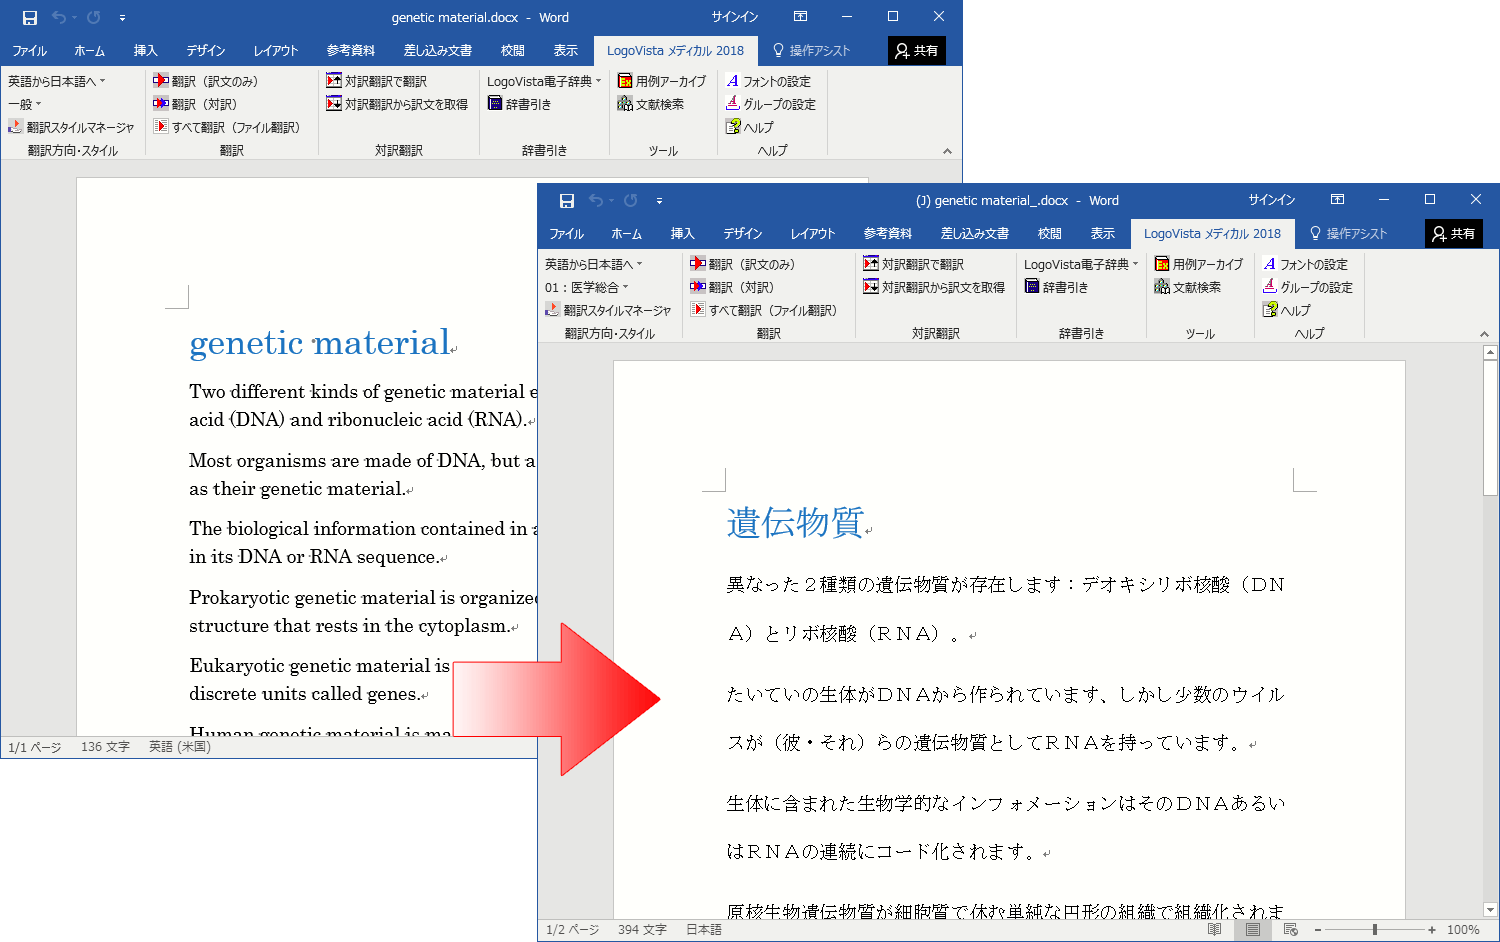This screenshot has height=942, width=1500.
Task: Open 文献検索 in front window
Action: pyautogui.click(x=1188, y=287)
